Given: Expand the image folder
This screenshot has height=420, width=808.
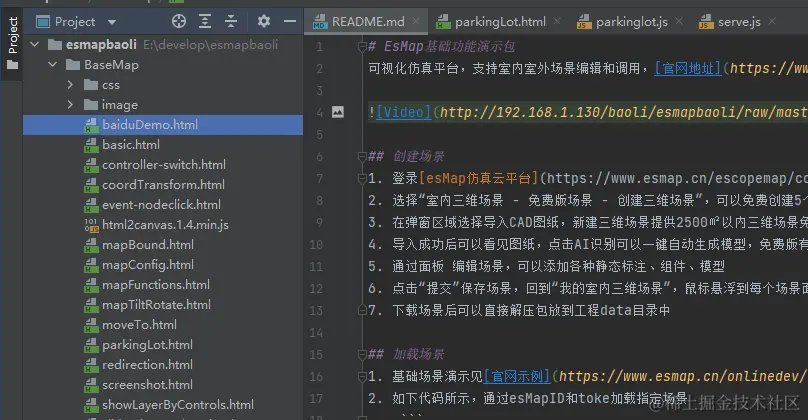Looking at the screenshot, I should click(71, 105).
